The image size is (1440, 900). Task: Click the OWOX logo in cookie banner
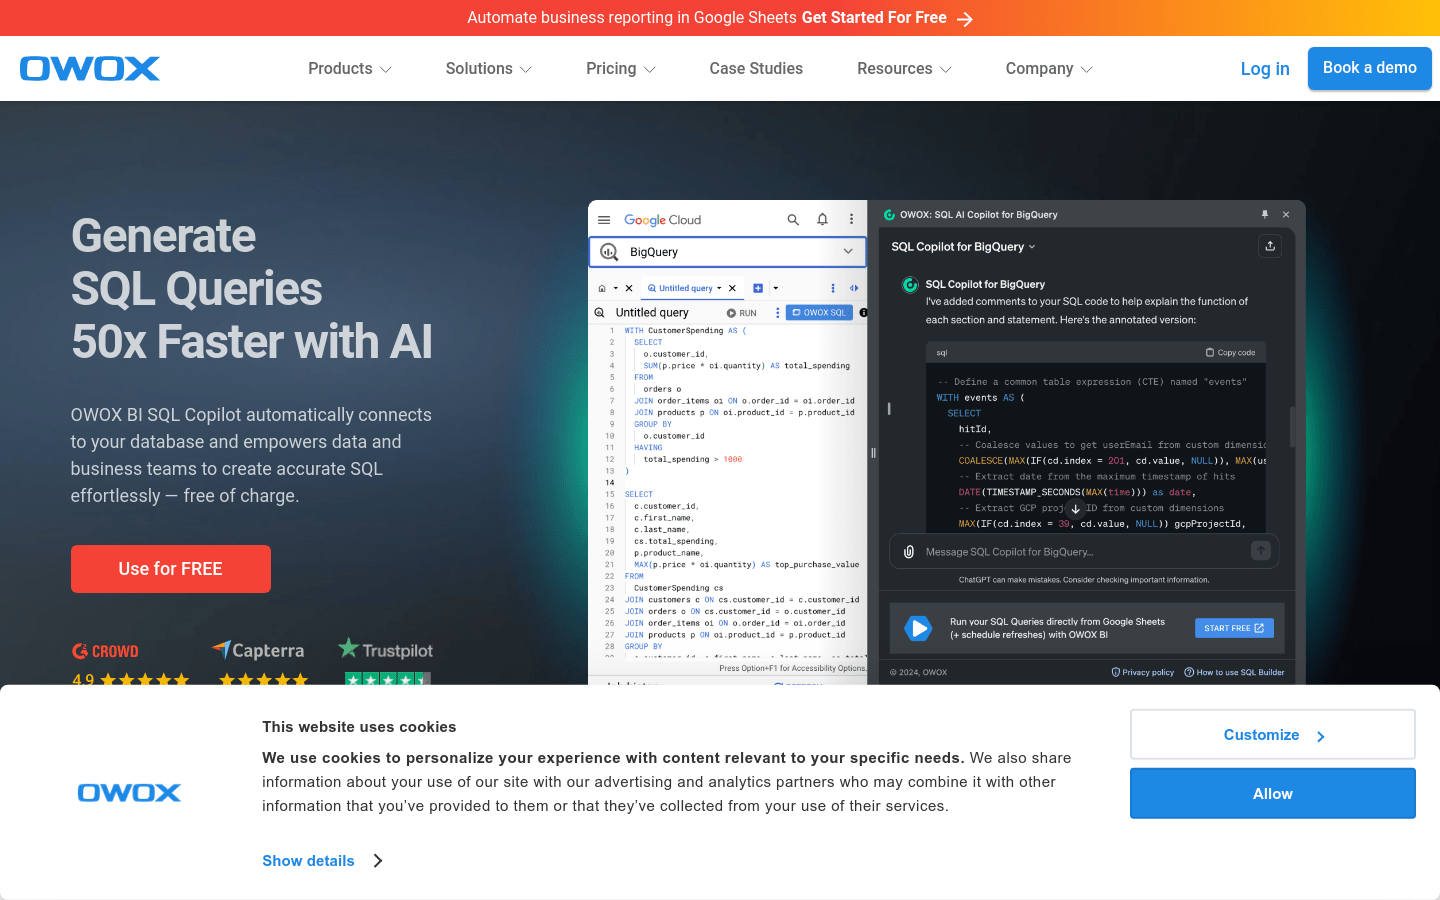coord(129,793)
